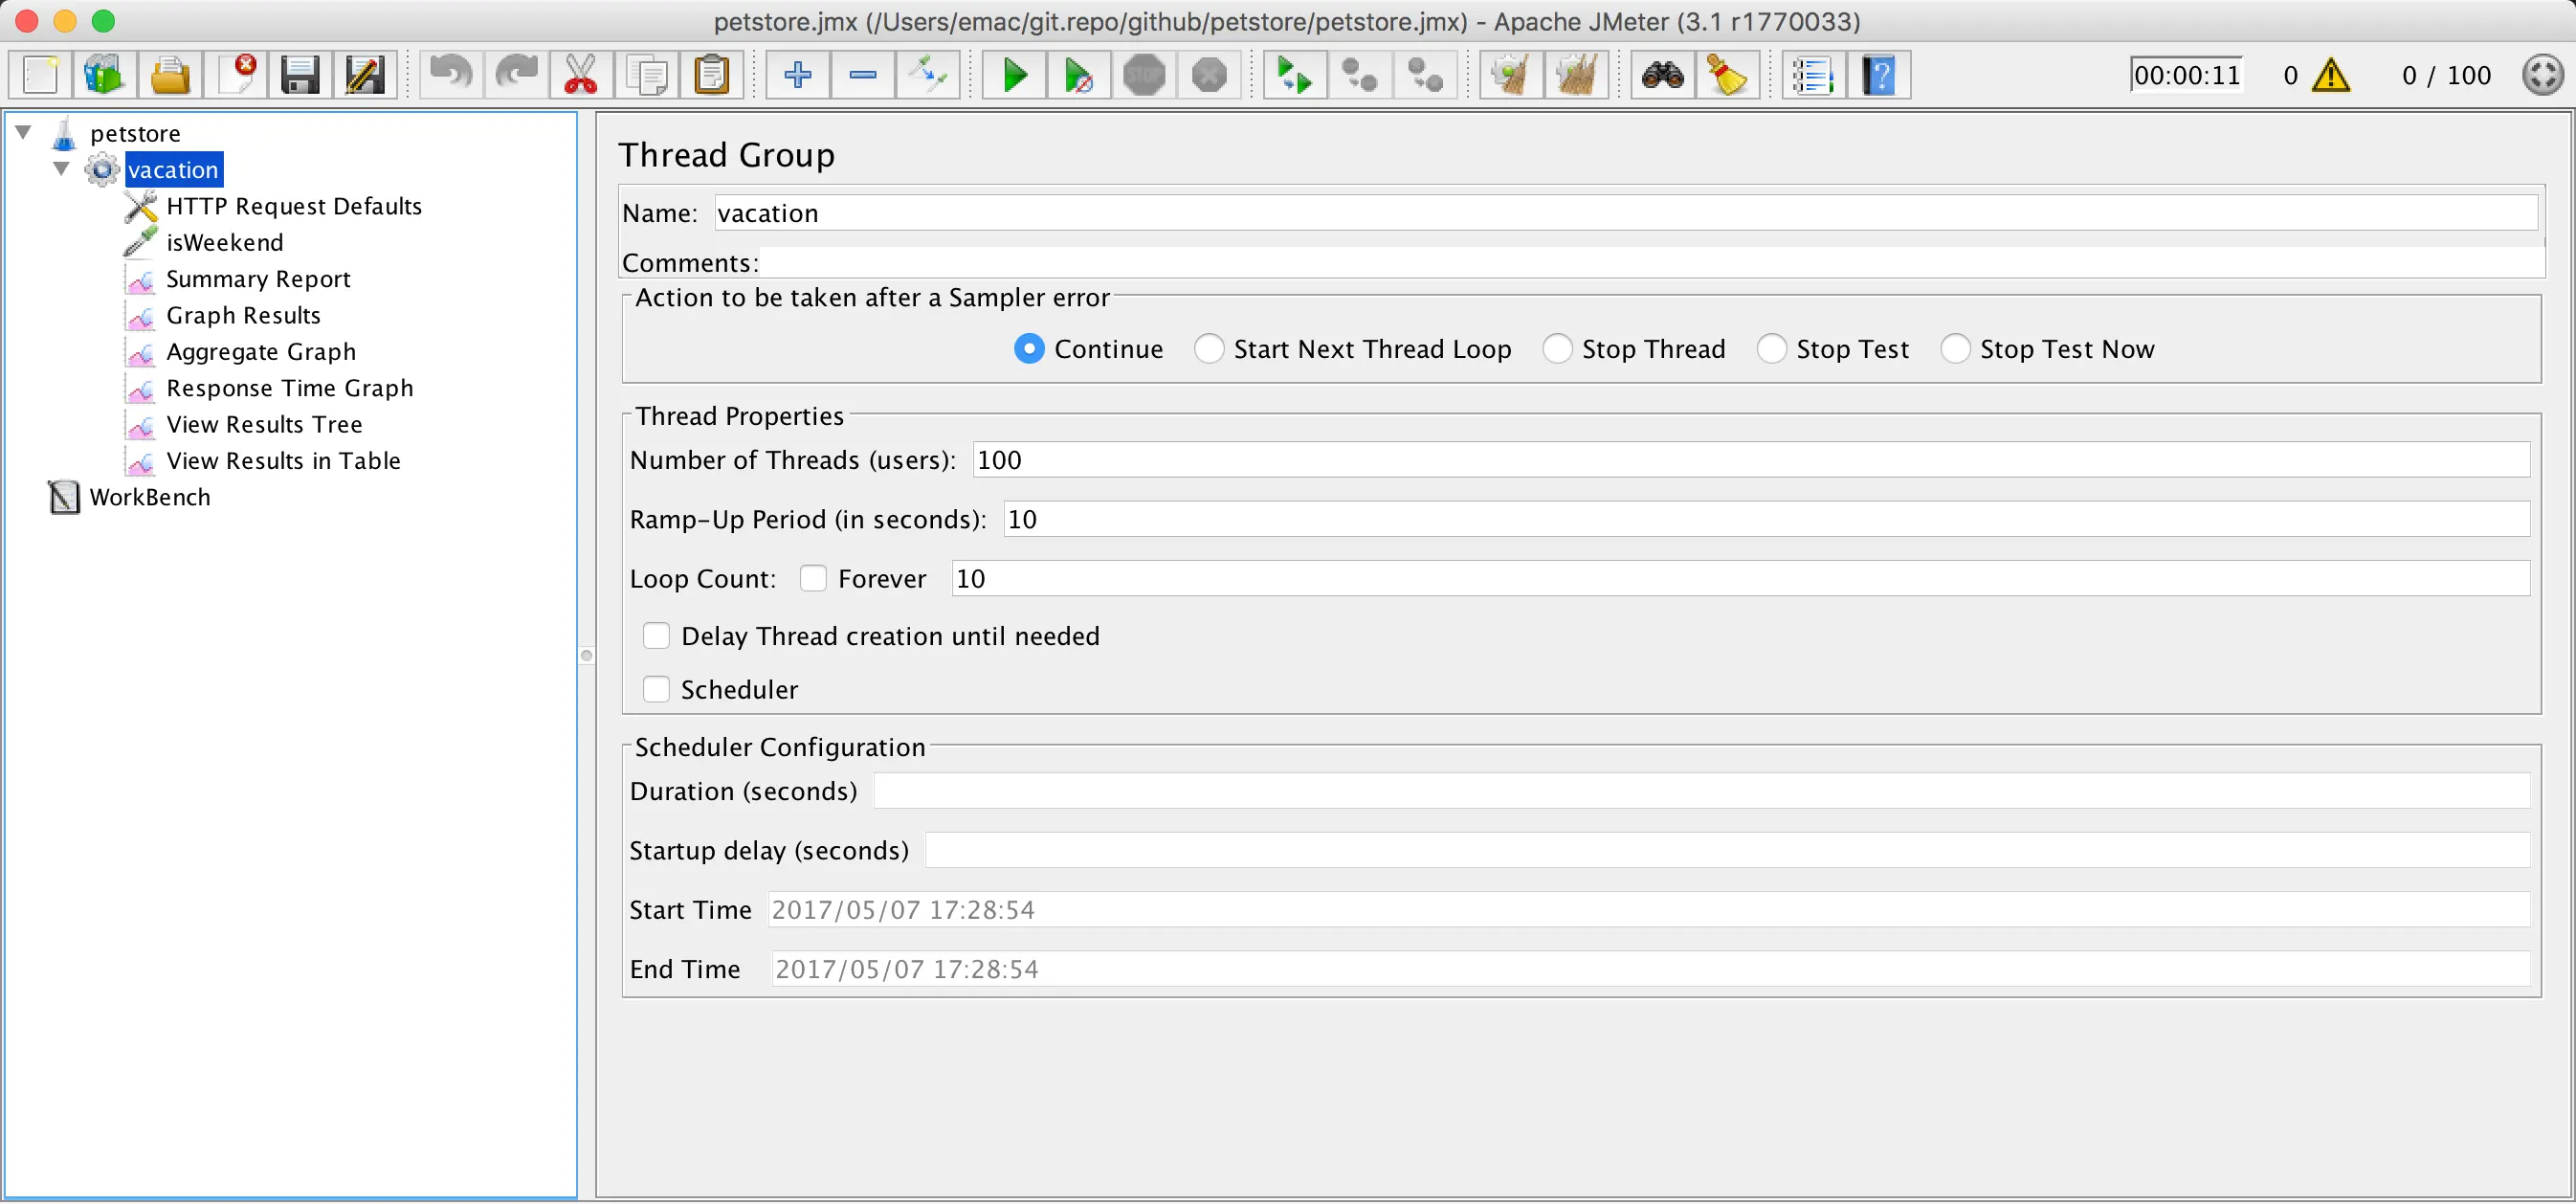Collapse the vacation thread group node
This screenshot has height=1204, width=2576.
point(61,169)
